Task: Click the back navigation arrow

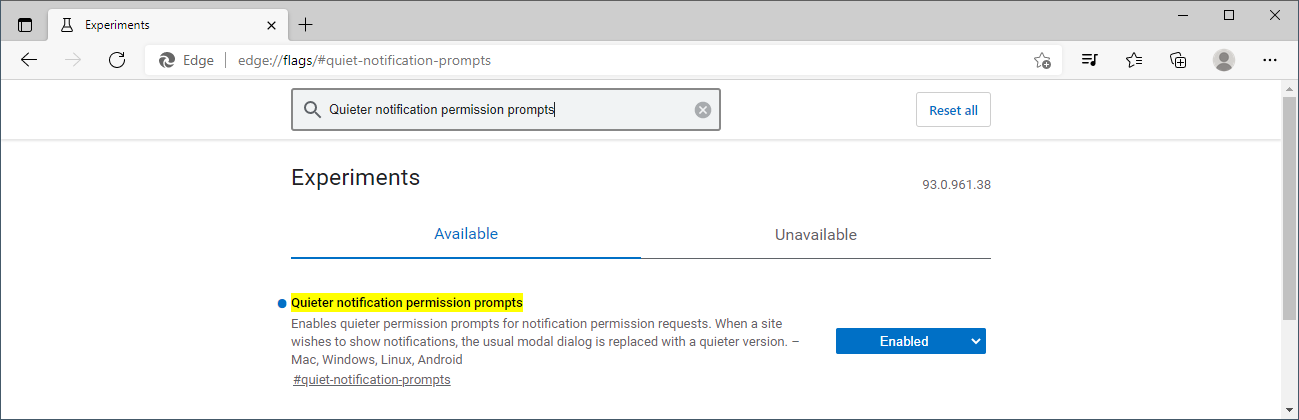Action: pyautogui.click(x=29, y=60)
